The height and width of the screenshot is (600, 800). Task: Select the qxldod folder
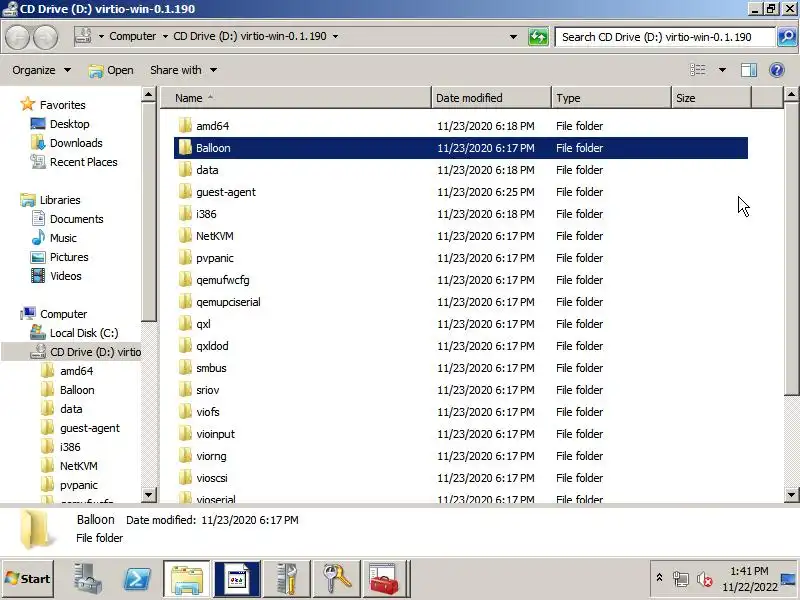[x=461, y=346]
